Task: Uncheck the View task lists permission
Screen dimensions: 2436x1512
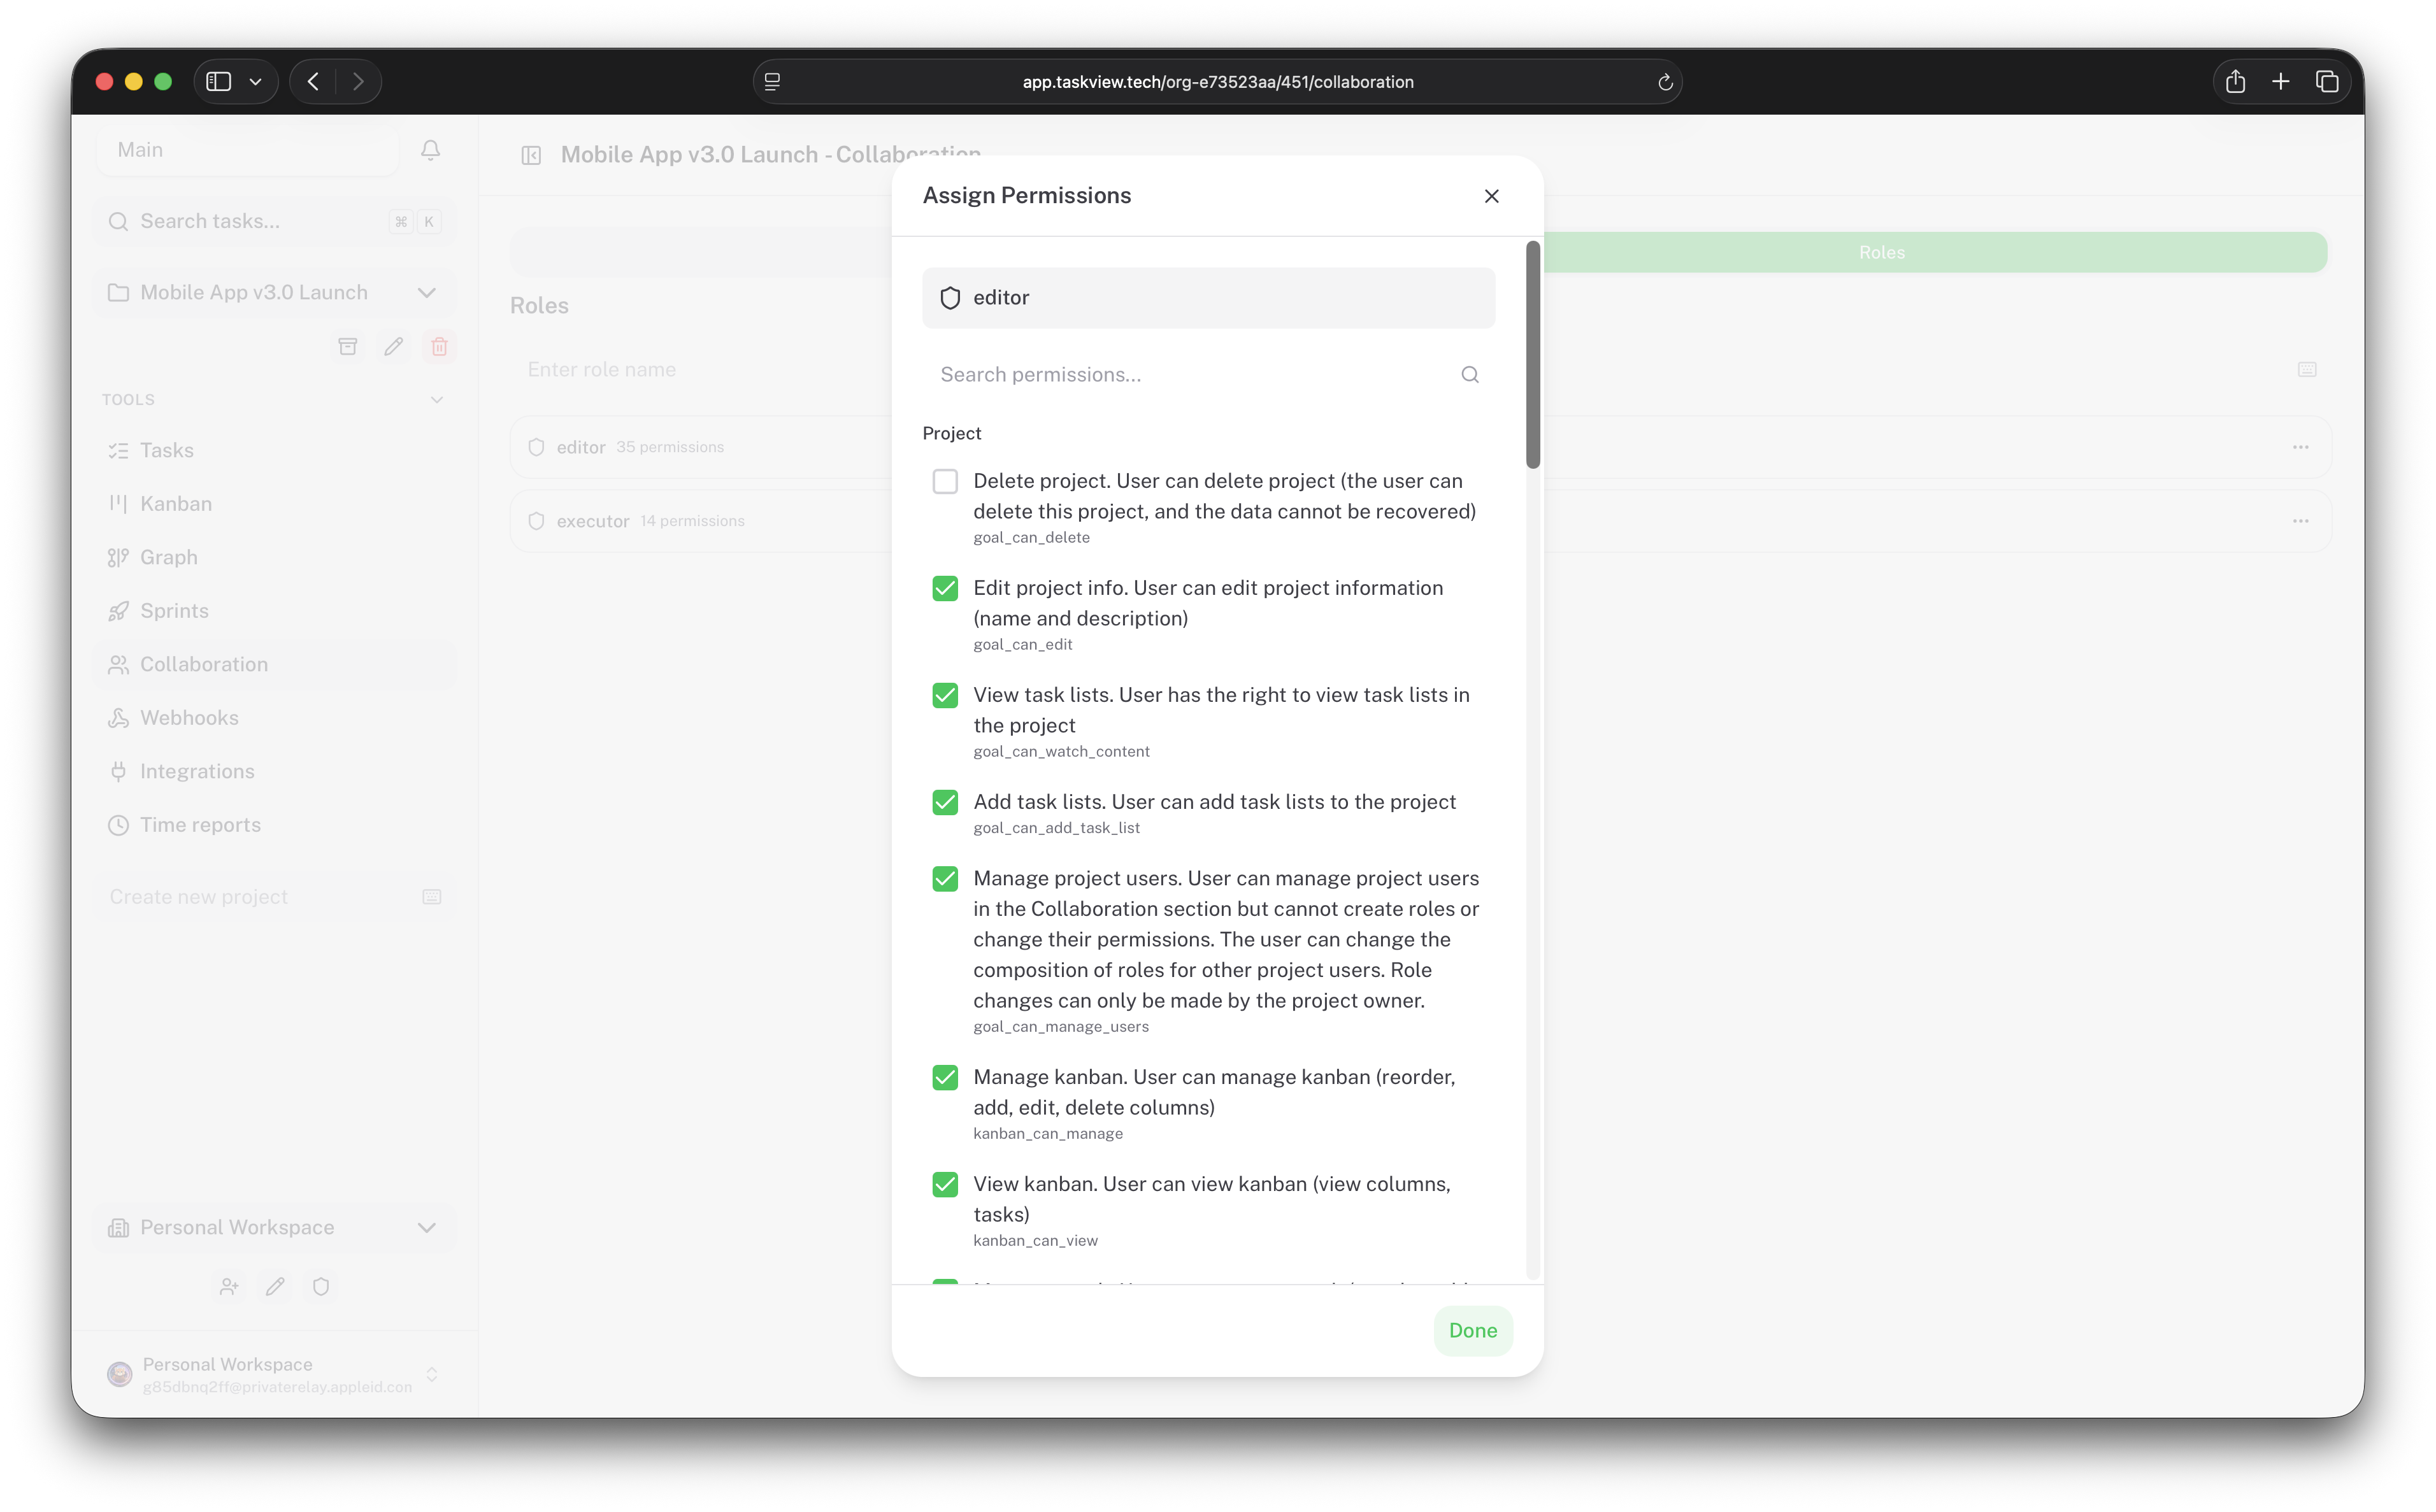Action: point(945,695)
